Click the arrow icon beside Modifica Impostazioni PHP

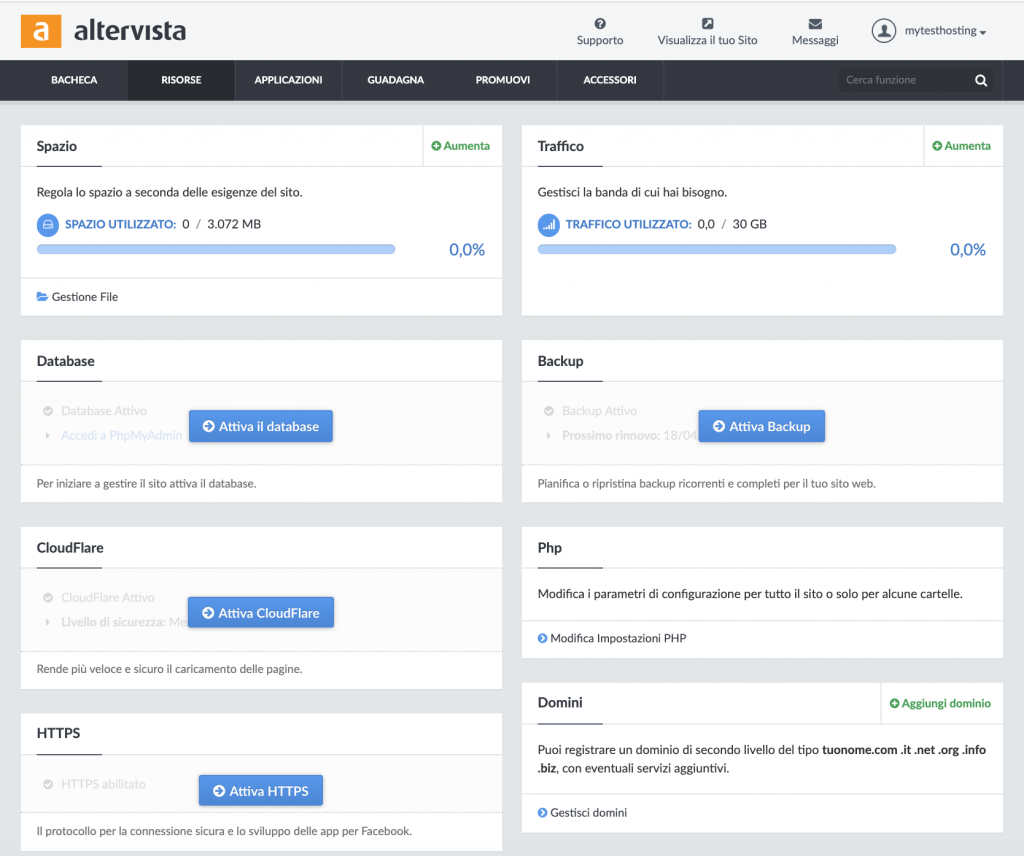542,638
